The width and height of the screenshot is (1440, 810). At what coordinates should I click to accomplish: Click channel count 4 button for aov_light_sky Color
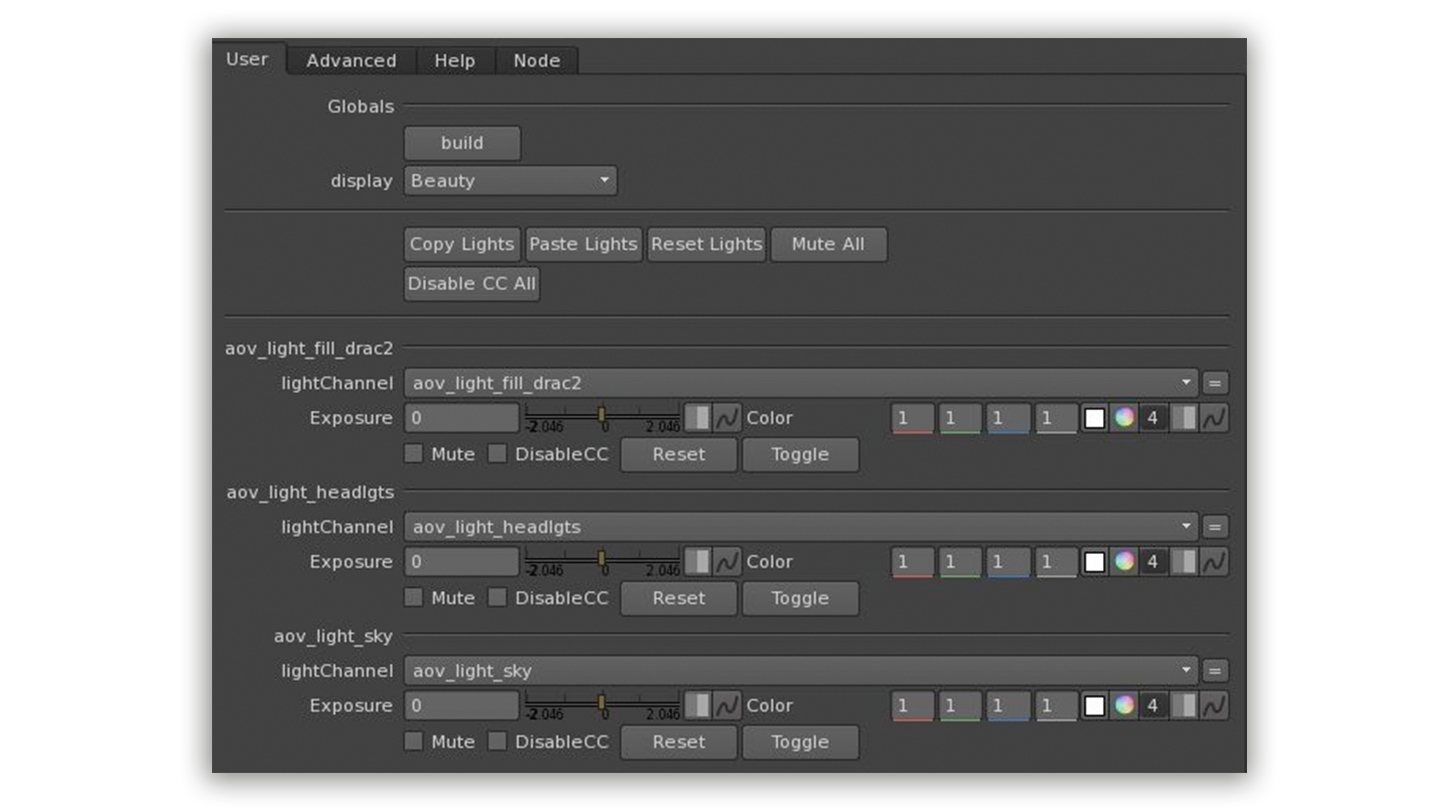[x=1153, y=706]
